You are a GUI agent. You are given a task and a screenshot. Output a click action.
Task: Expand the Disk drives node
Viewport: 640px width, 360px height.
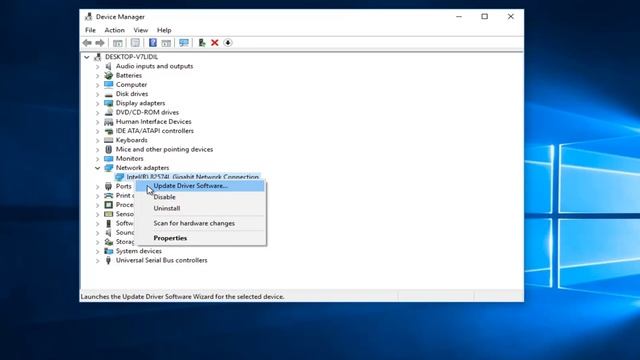tap(97, 94)
